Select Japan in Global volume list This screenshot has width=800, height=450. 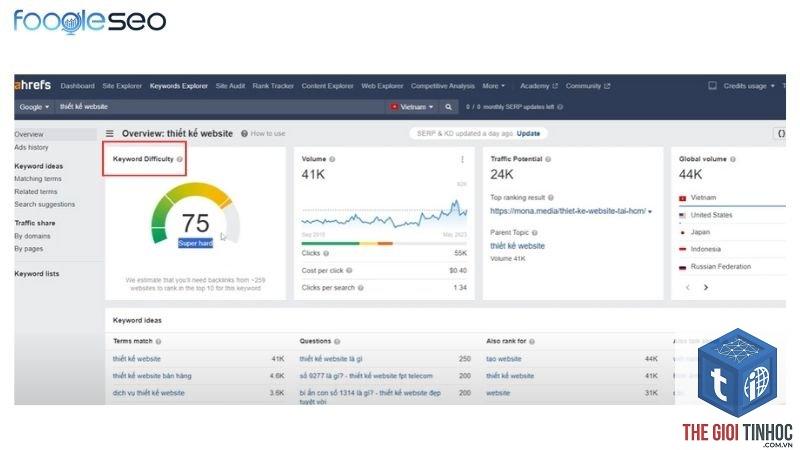click(x=700, y=232)
